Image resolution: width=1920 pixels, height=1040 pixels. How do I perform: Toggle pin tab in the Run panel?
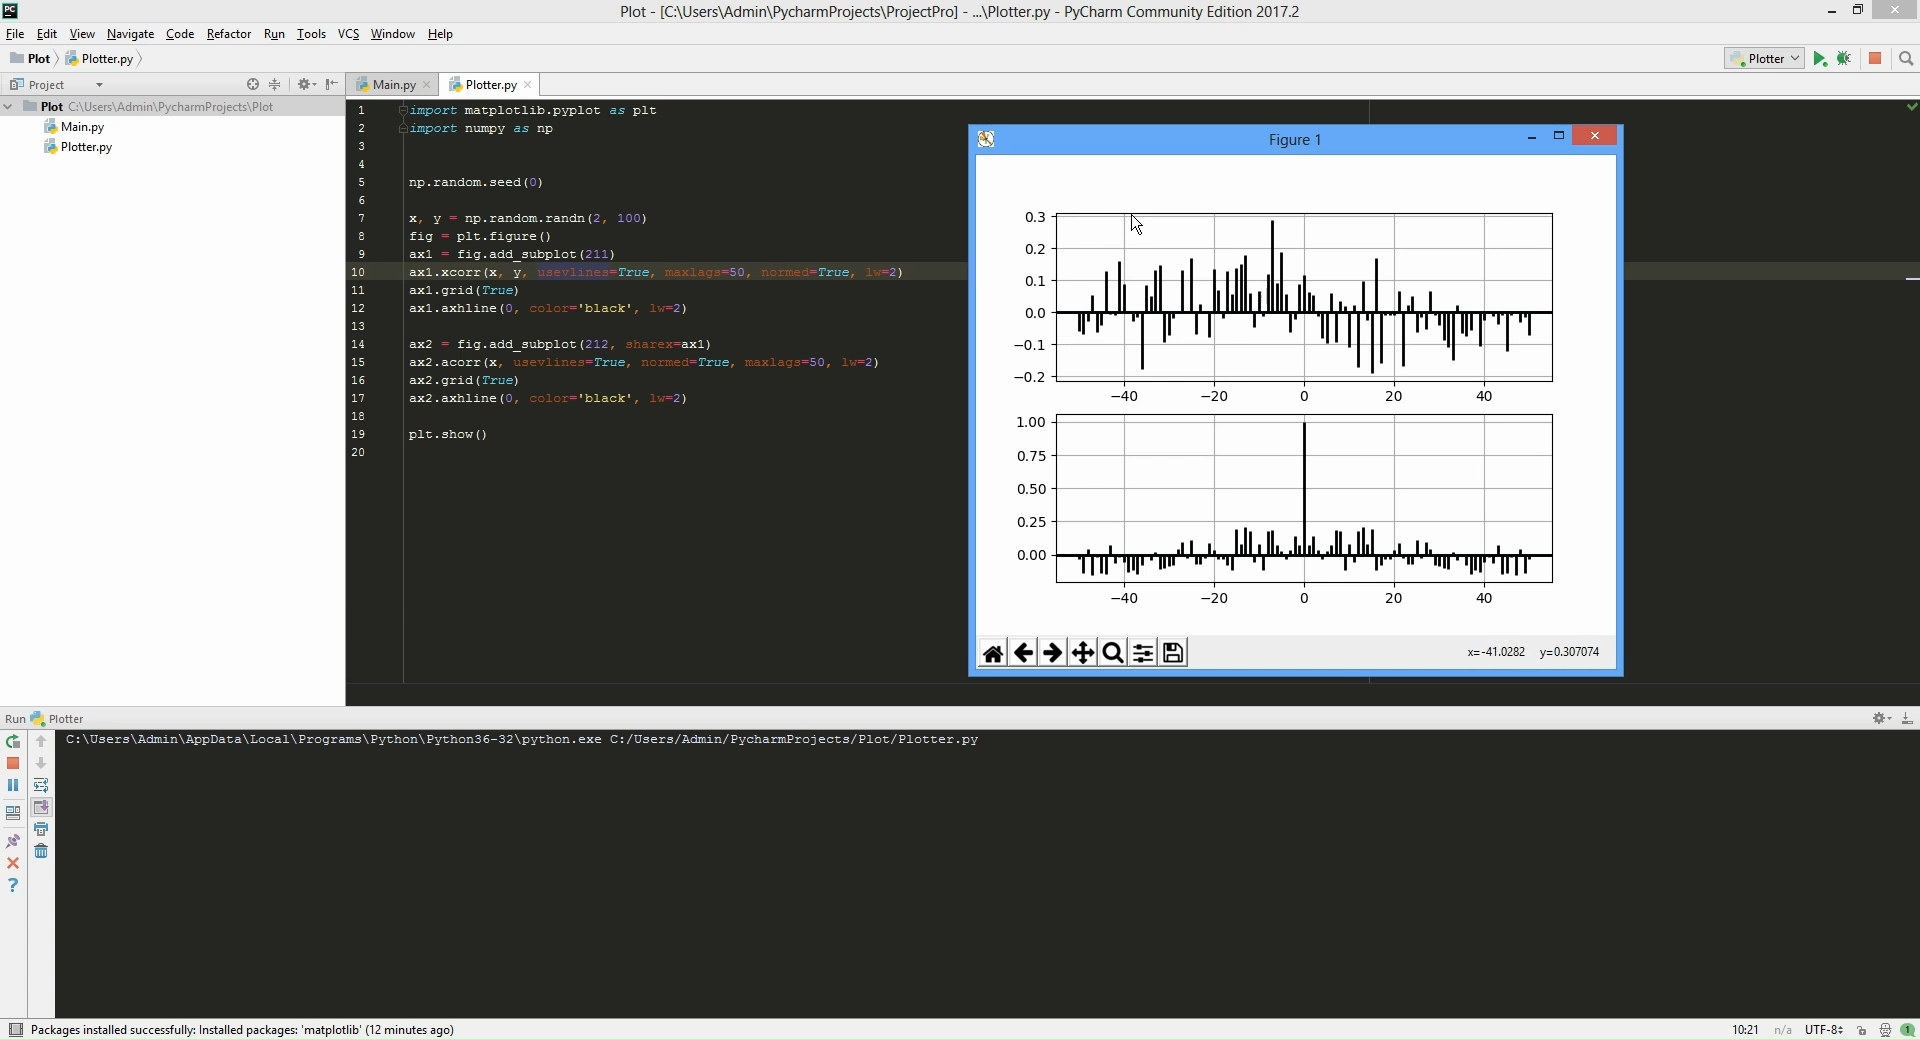pos(13,842)
